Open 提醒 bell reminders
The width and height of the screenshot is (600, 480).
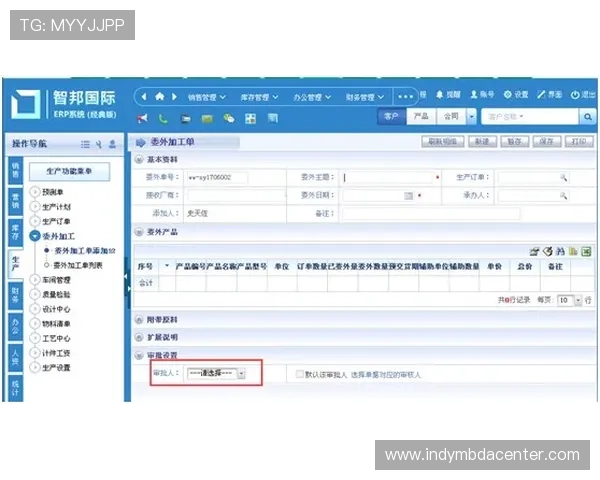tap(448, 95)
